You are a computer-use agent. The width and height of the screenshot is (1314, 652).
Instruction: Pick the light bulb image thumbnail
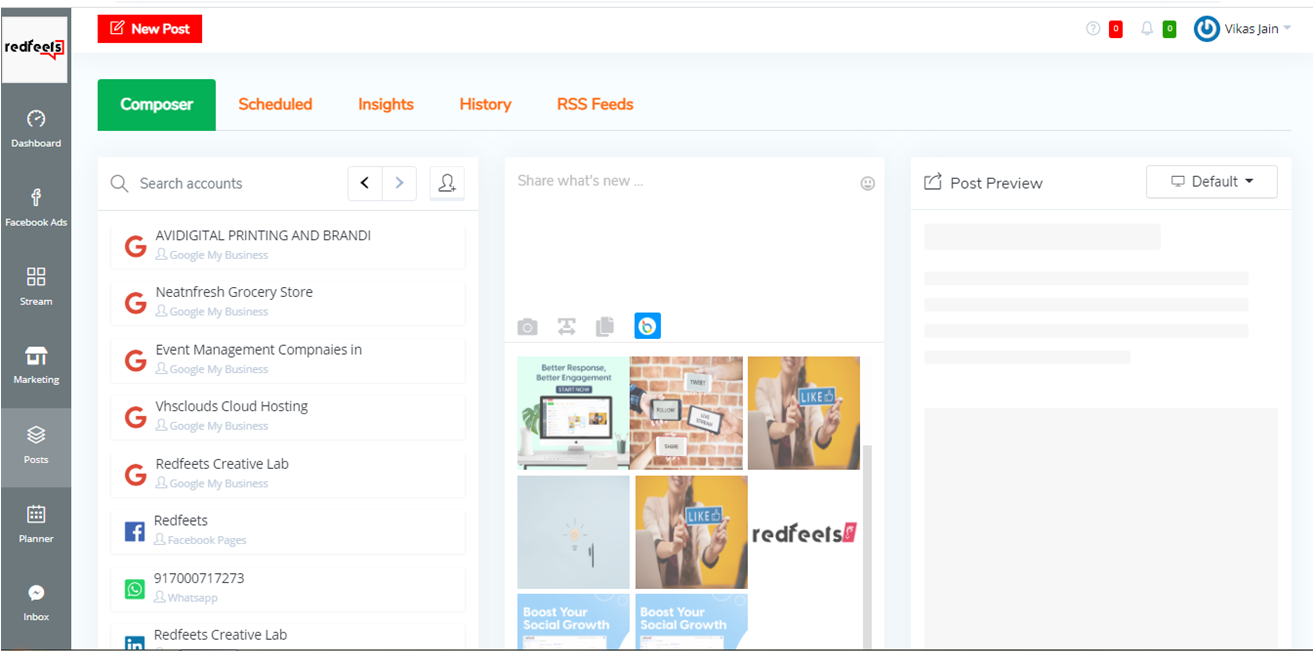click(573, 532)
